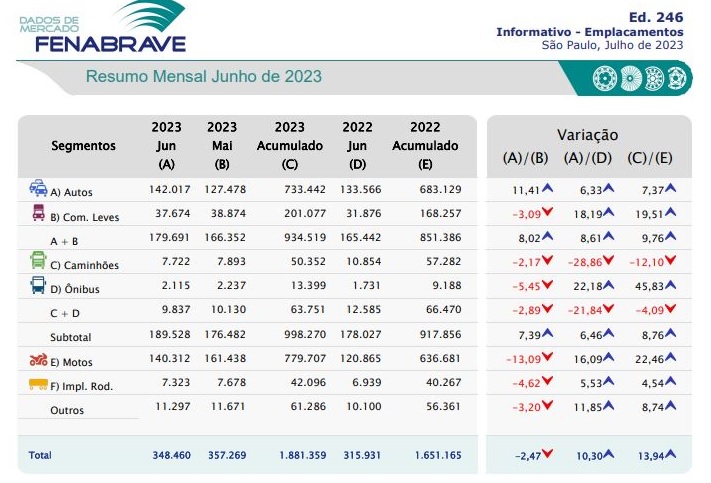Click Total variation value 10,30
The height and width of the screenshot is (483, 711).
(589, 456)
